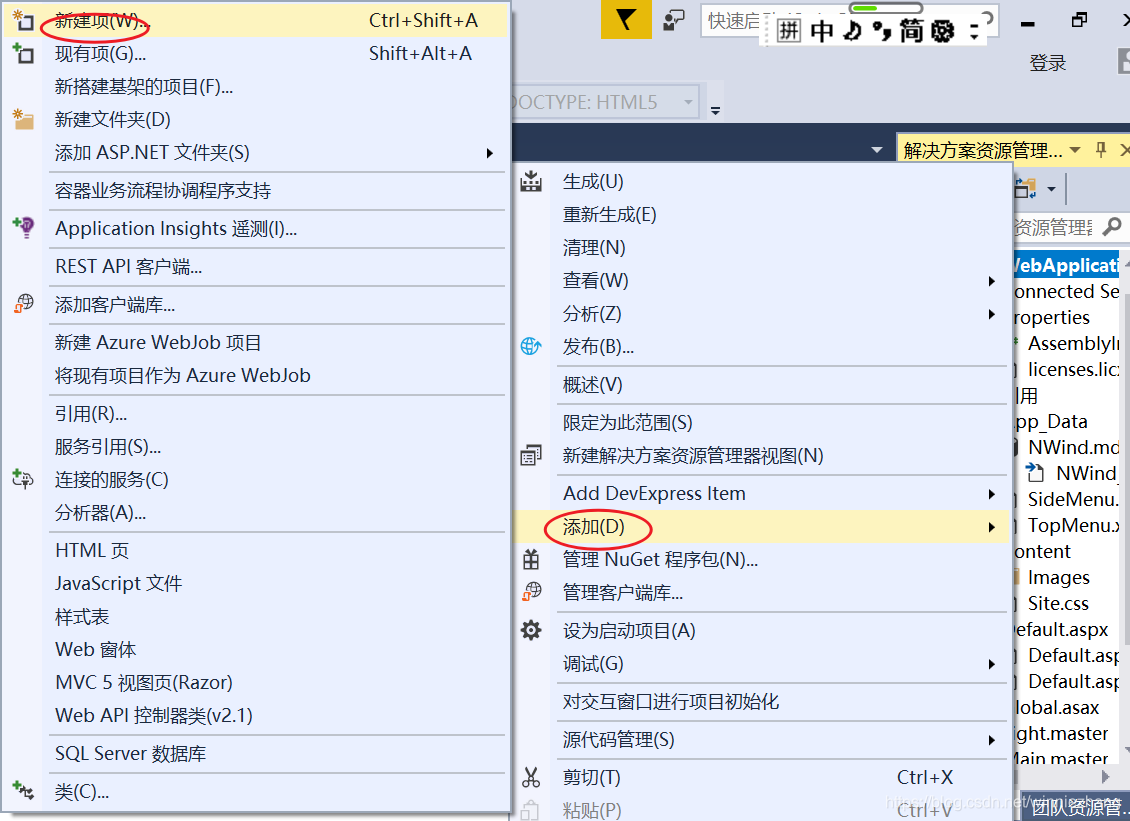Viewport: 1130px width, 821px height.
Task: Select MVC 5 视图页(Razor) entry
Action: click(x=255, y=683)
